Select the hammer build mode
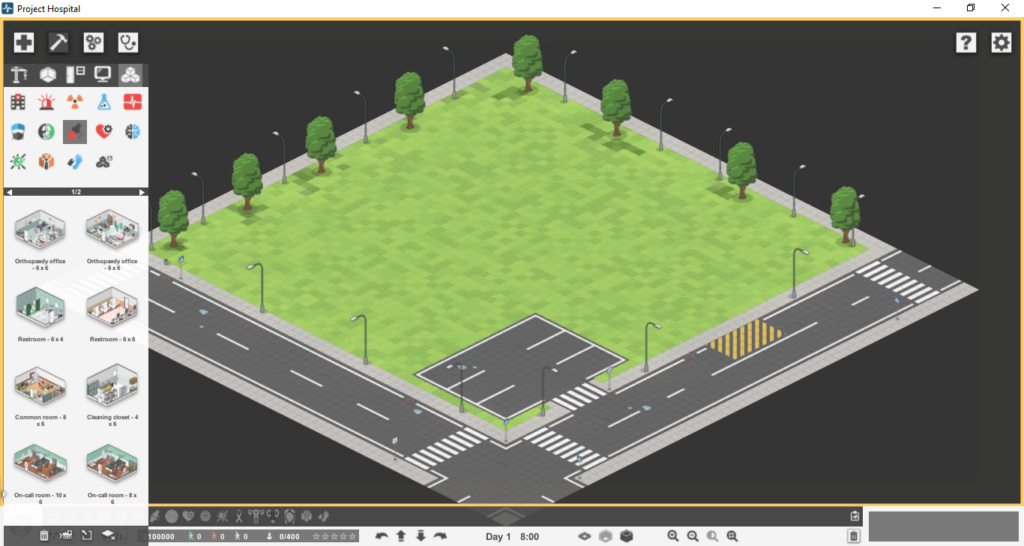The width and height of the screenshot is (1024, 546). click(58, 43)
